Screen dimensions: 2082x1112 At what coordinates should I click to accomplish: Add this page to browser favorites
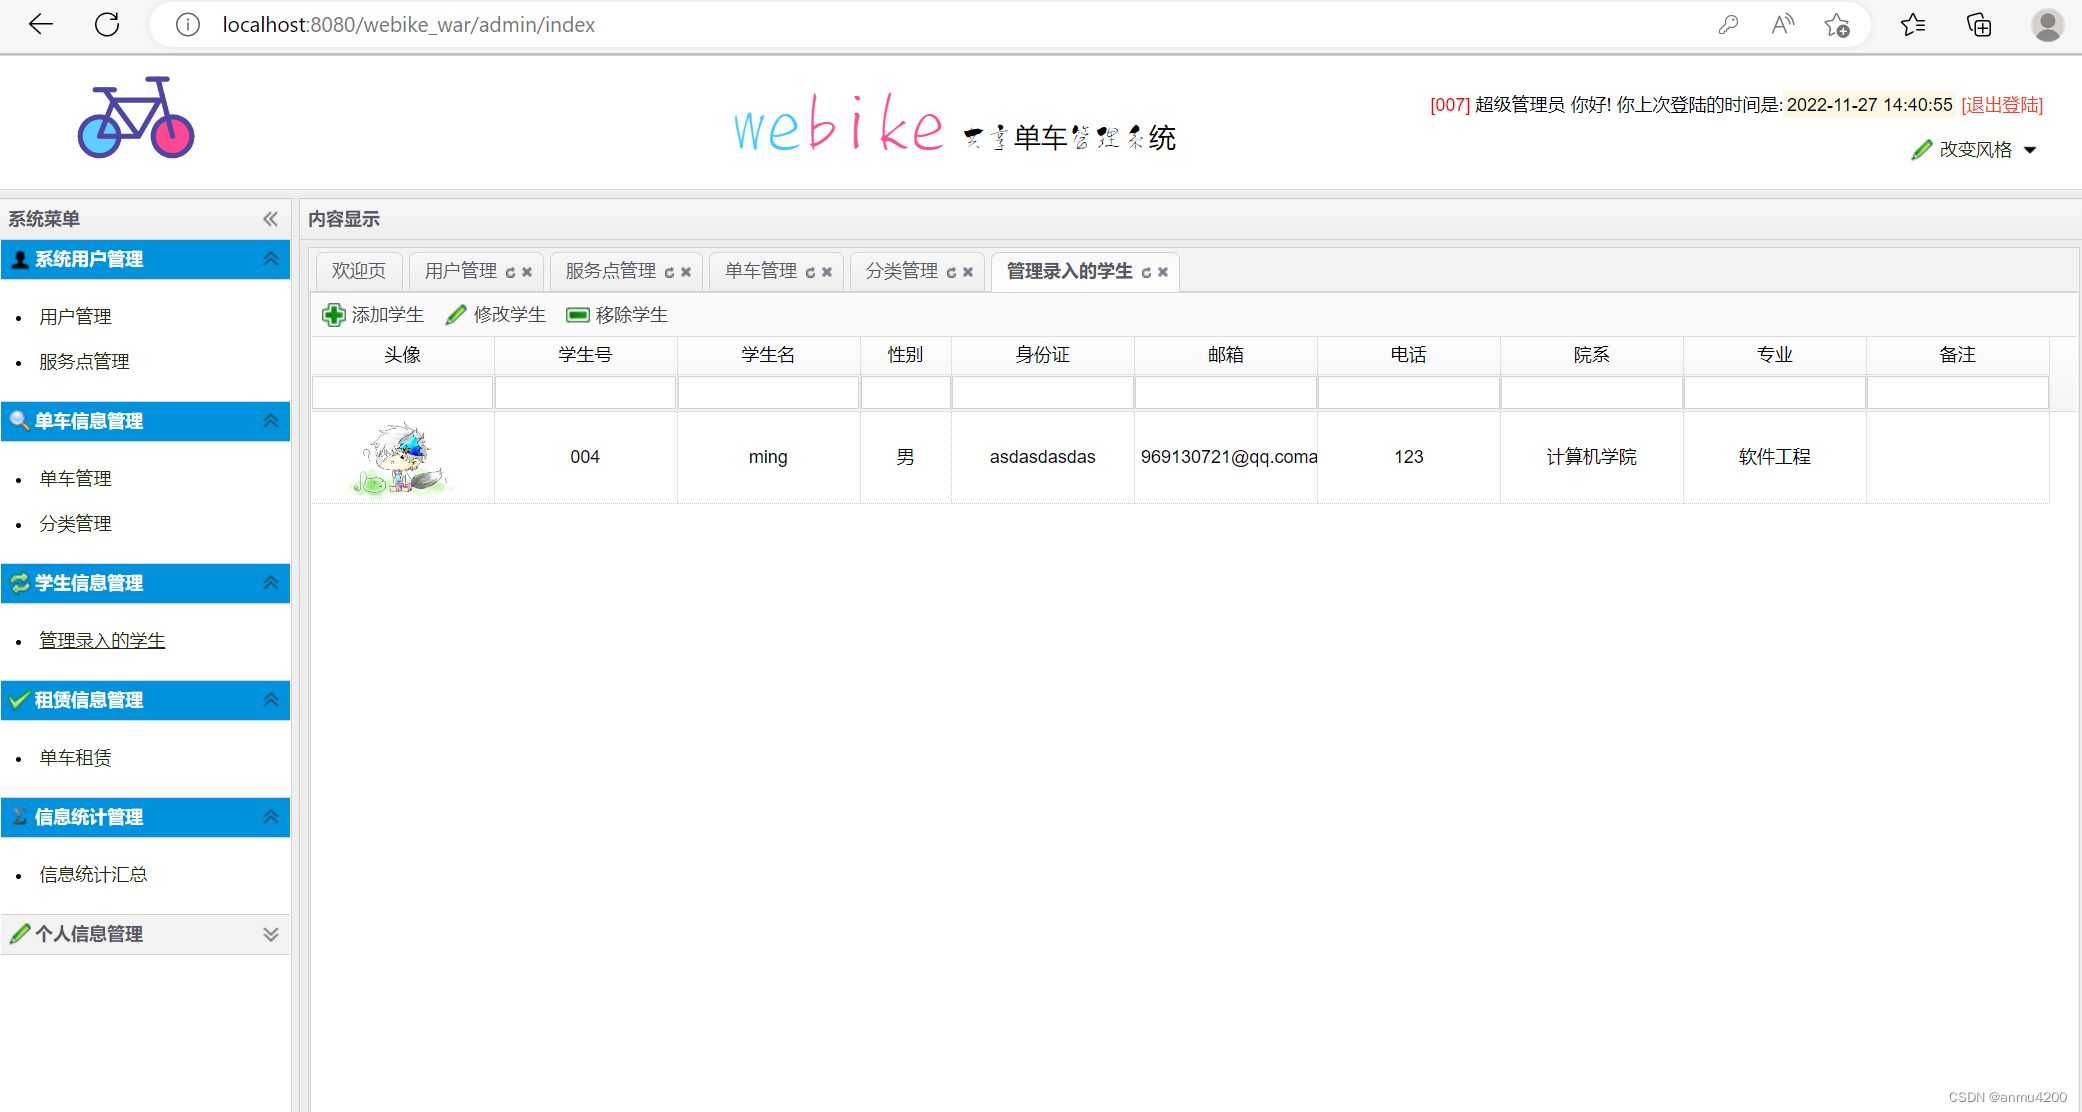click(x=1836, y=25)
